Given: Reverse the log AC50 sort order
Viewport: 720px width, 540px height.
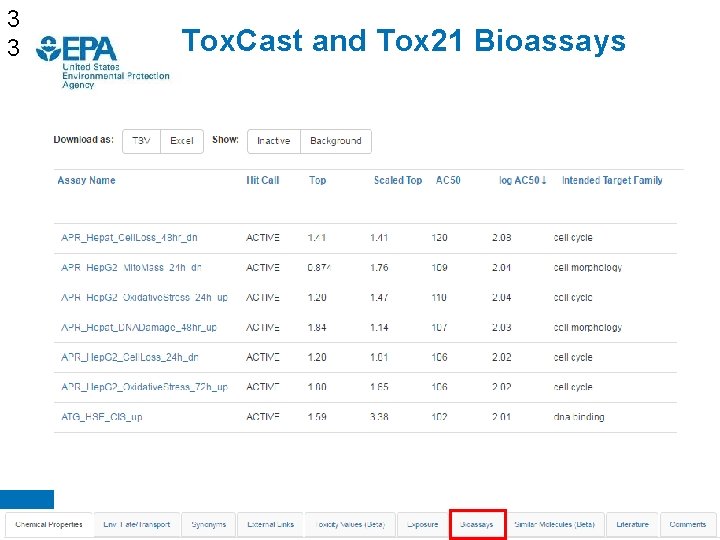Looking at the screenshot, I should [523, 180].
